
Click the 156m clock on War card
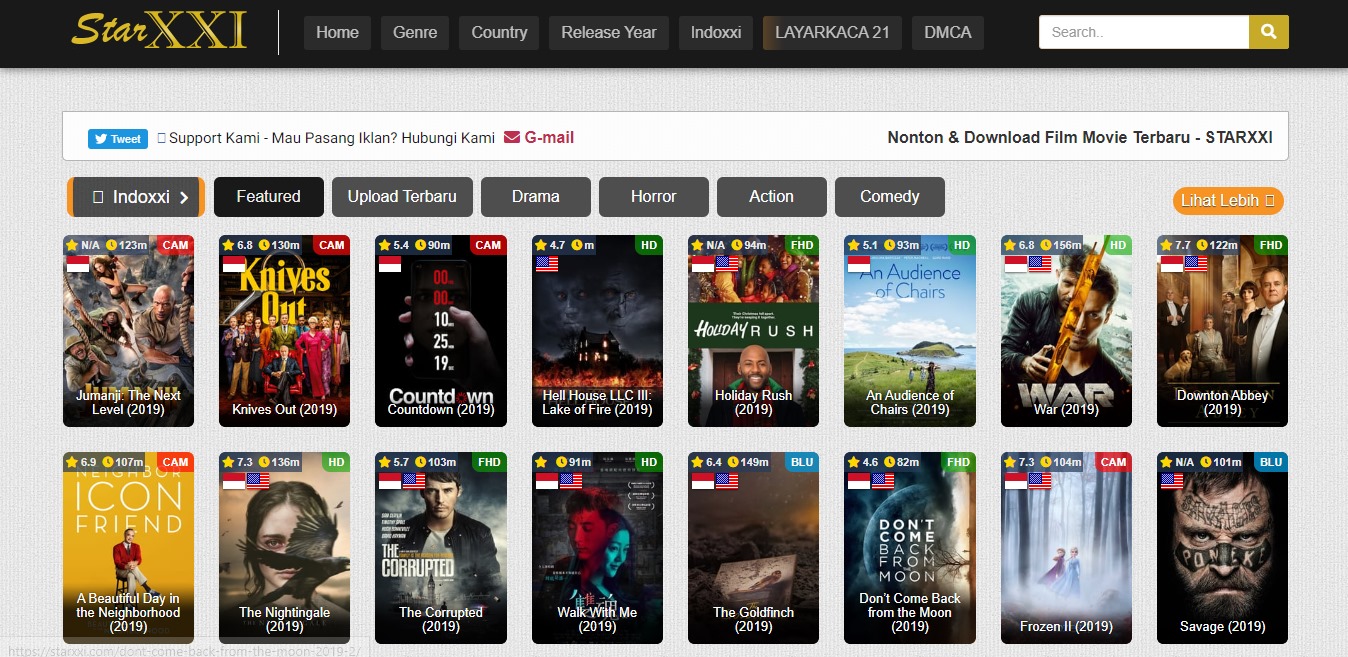(x=1061, y=245)
